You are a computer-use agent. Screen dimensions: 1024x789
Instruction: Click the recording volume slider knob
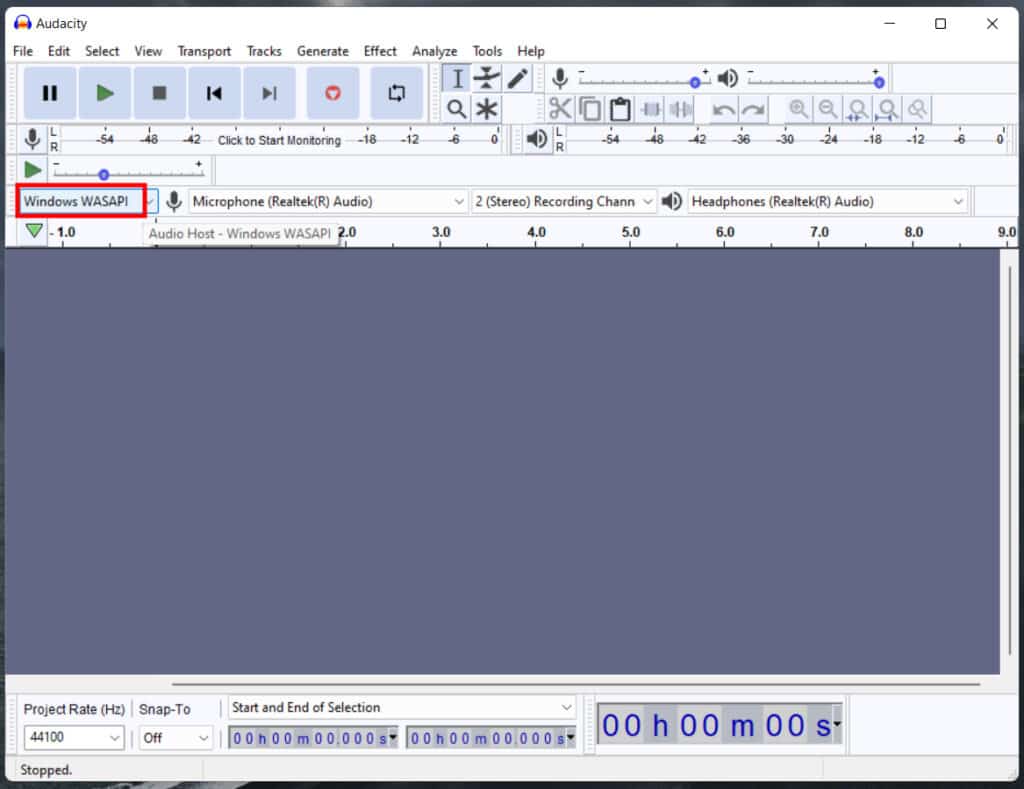coord(695,83)
